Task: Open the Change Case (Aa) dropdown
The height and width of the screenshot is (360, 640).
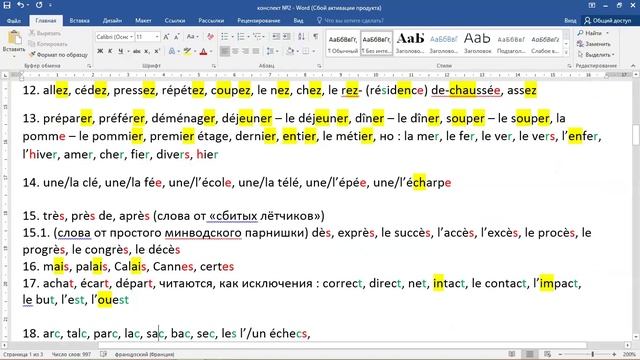Action: coord(192,37)
